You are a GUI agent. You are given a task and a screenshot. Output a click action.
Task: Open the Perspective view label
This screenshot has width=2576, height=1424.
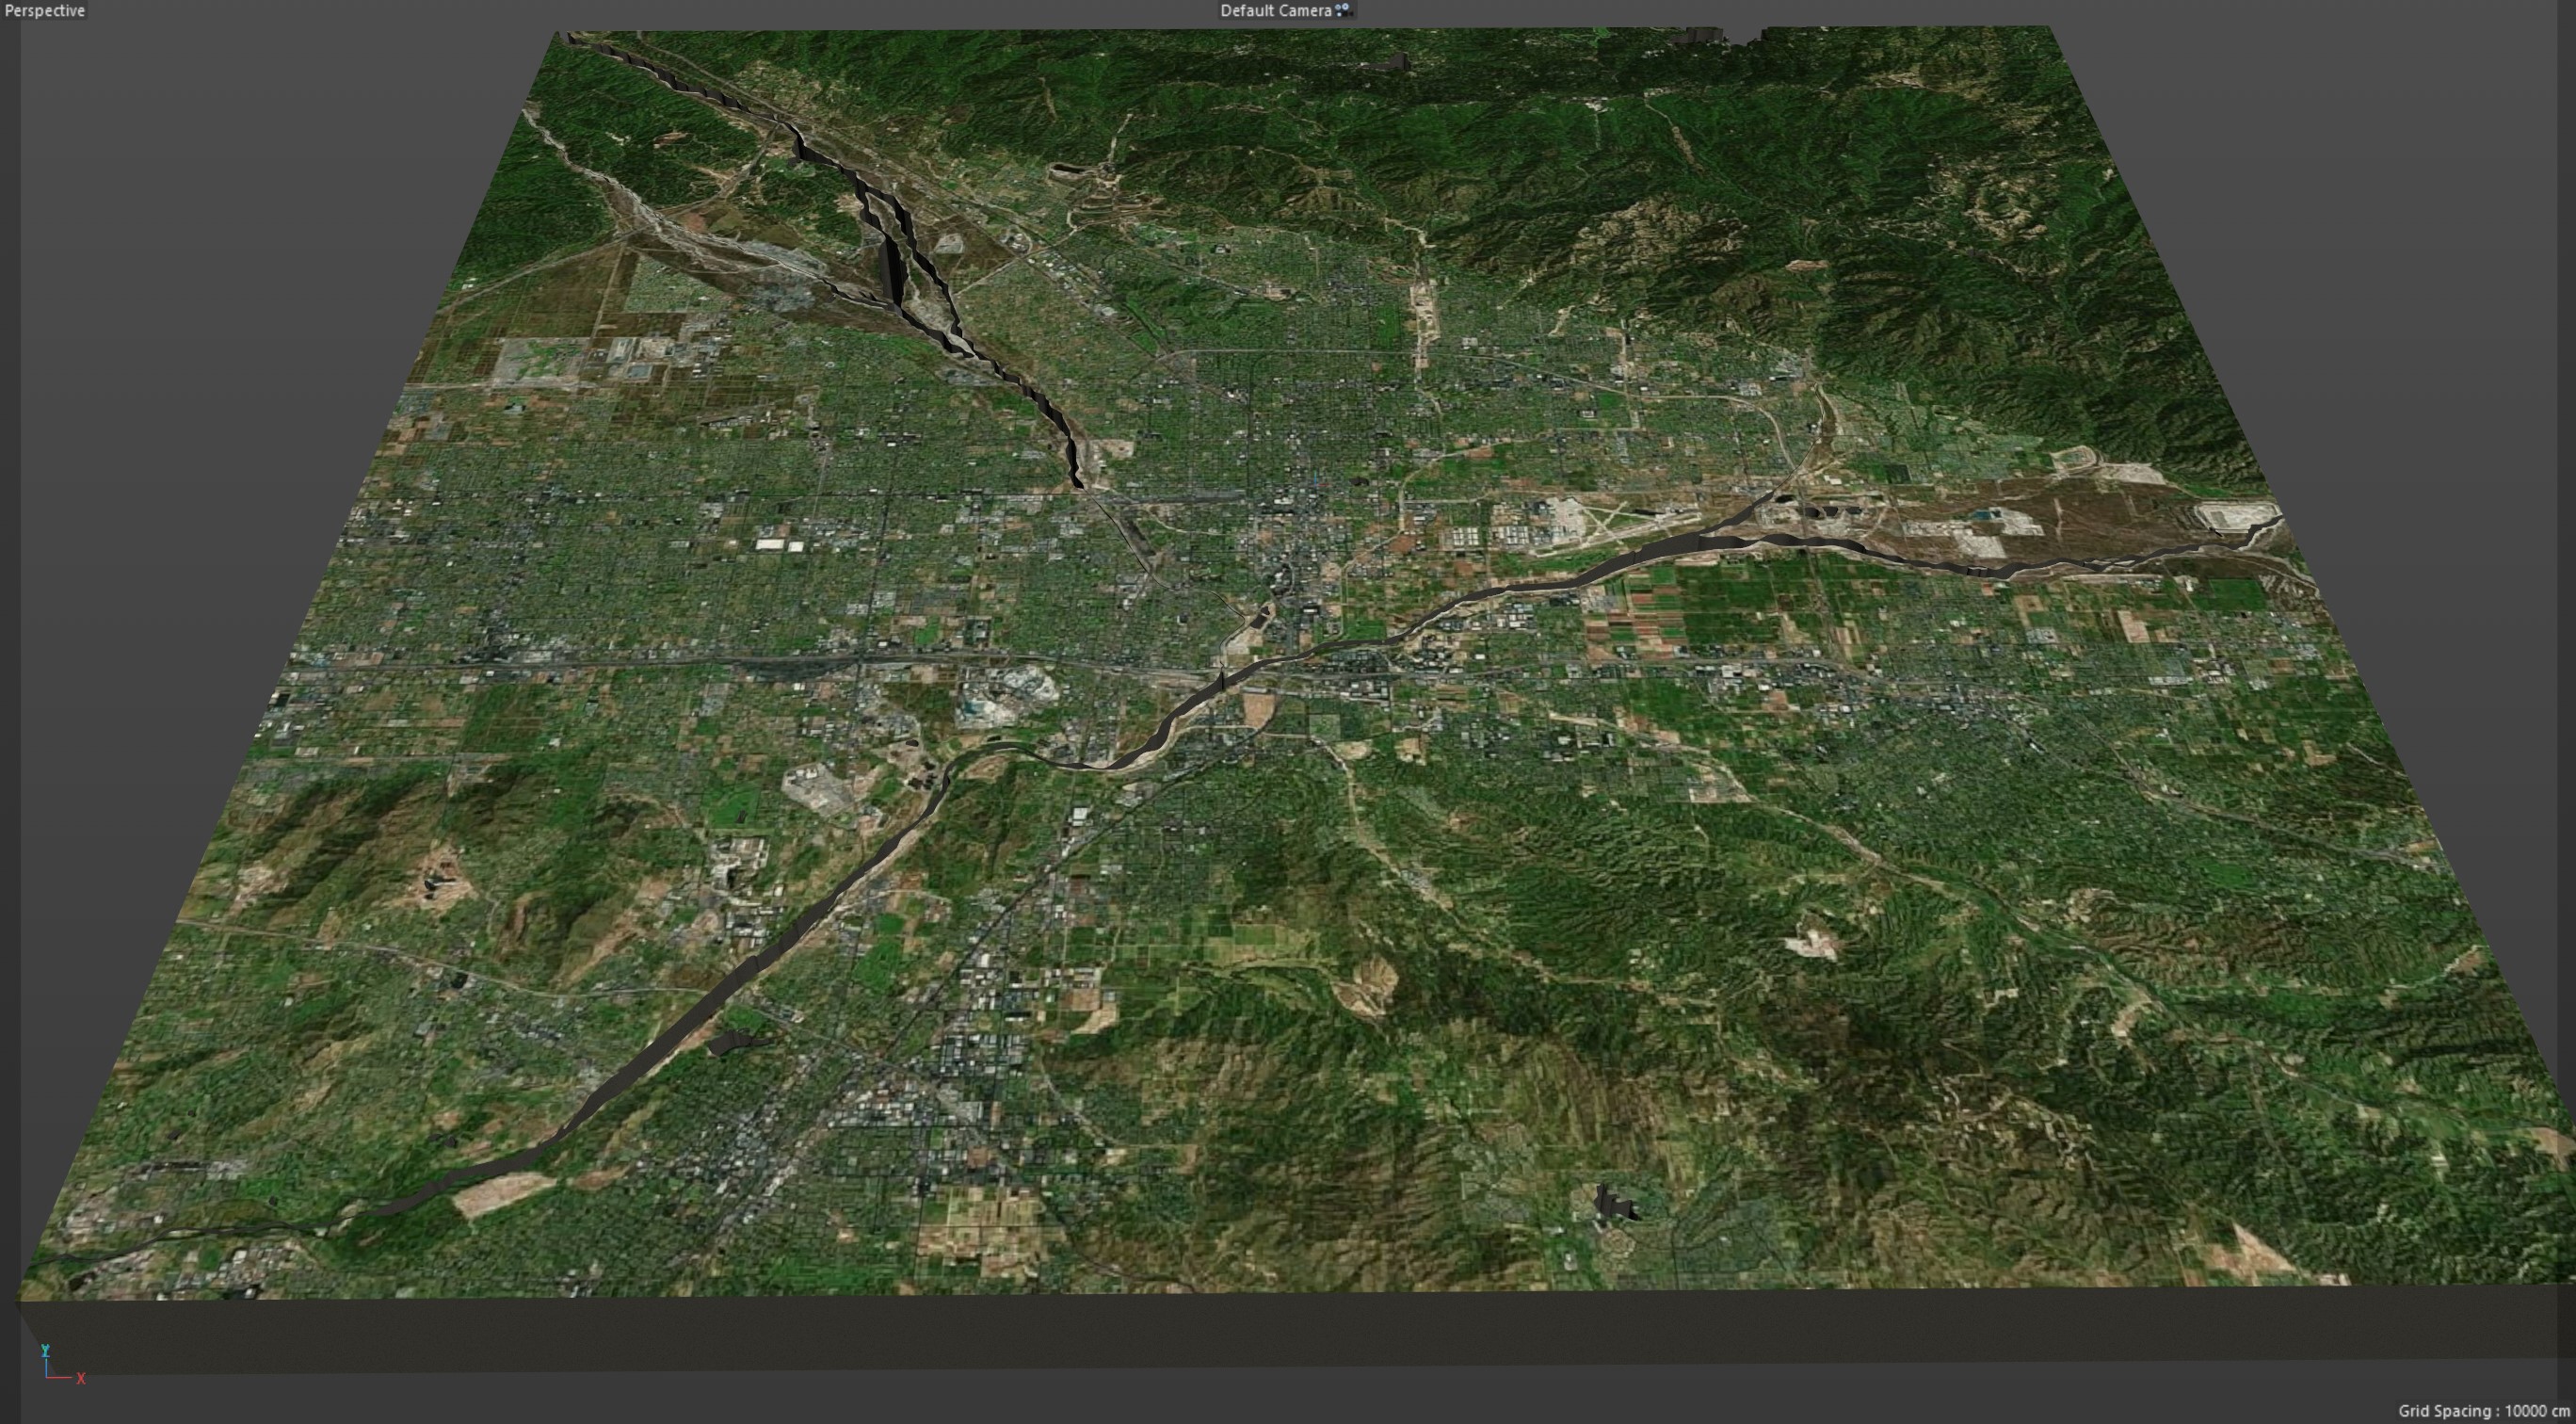[x=44, y=10]
